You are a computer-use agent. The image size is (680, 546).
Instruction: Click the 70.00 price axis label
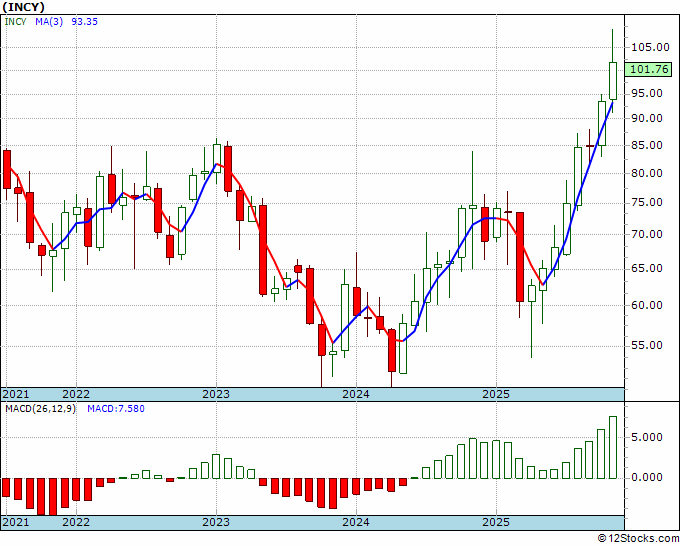647,234
